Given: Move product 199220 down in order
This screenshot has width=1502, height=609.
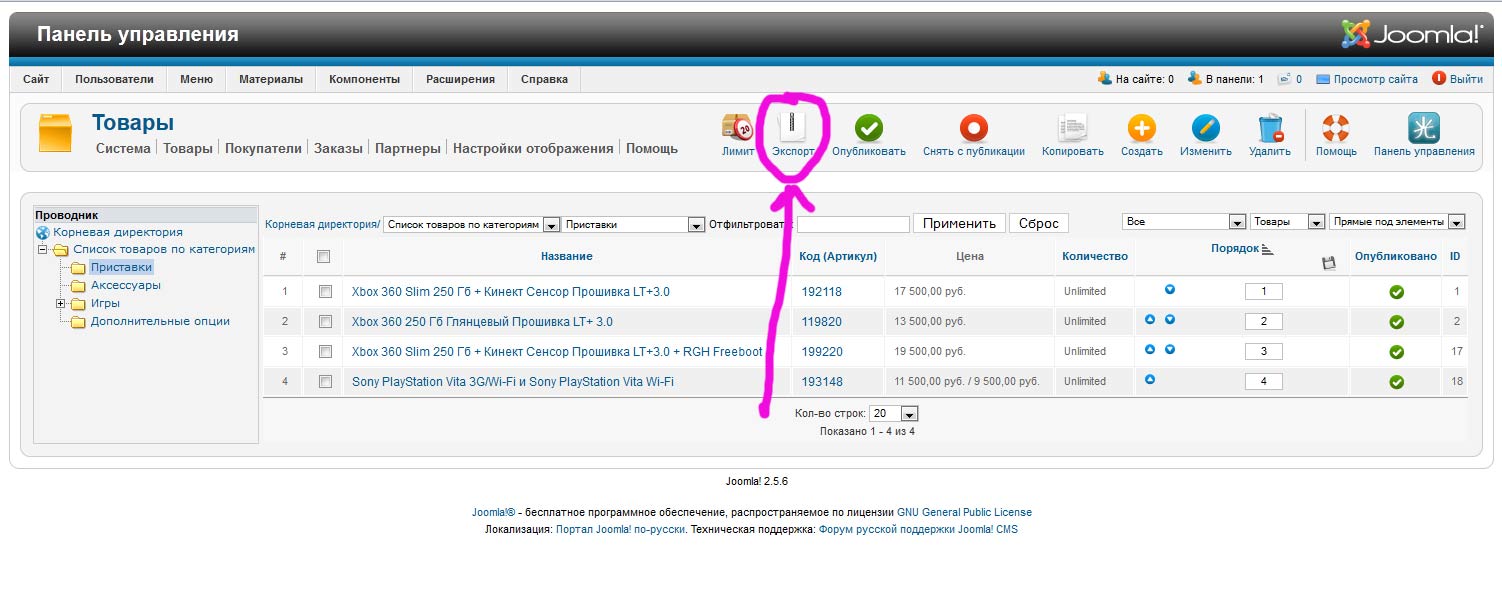Looking at the screenshot, I should pyautogui.click(x=1170, y=350).
